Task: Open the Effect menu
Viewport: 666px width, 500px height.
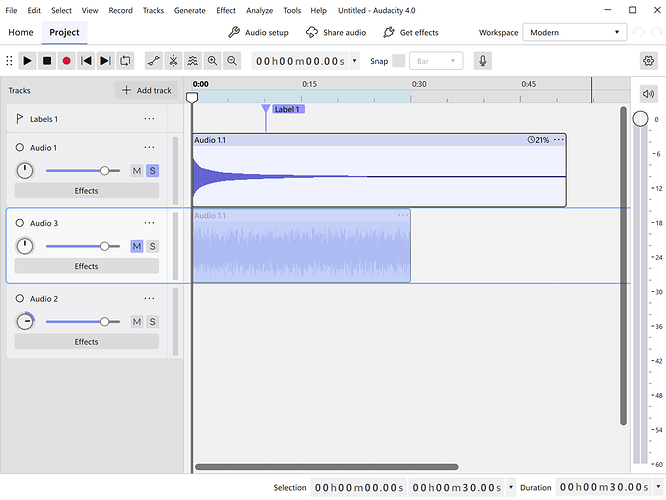Action: coord(226,10)
